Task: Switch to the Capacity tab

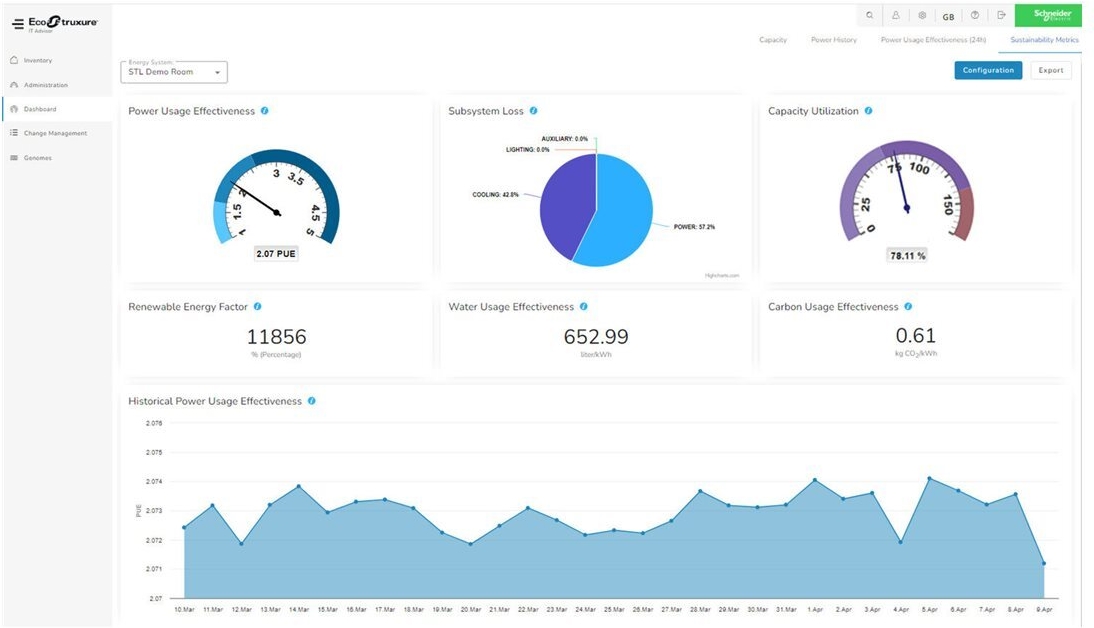Action: tap(773, 40)
